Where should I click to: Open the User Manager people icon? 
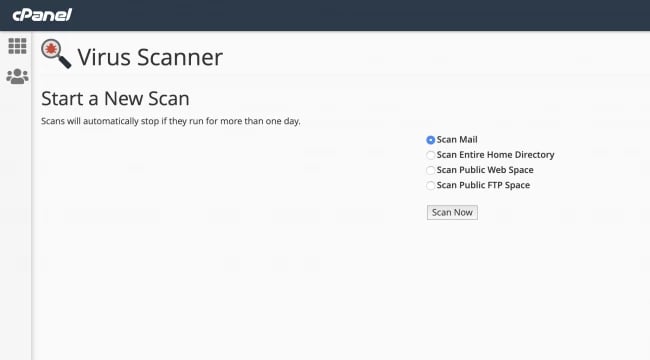click(17, 76)
